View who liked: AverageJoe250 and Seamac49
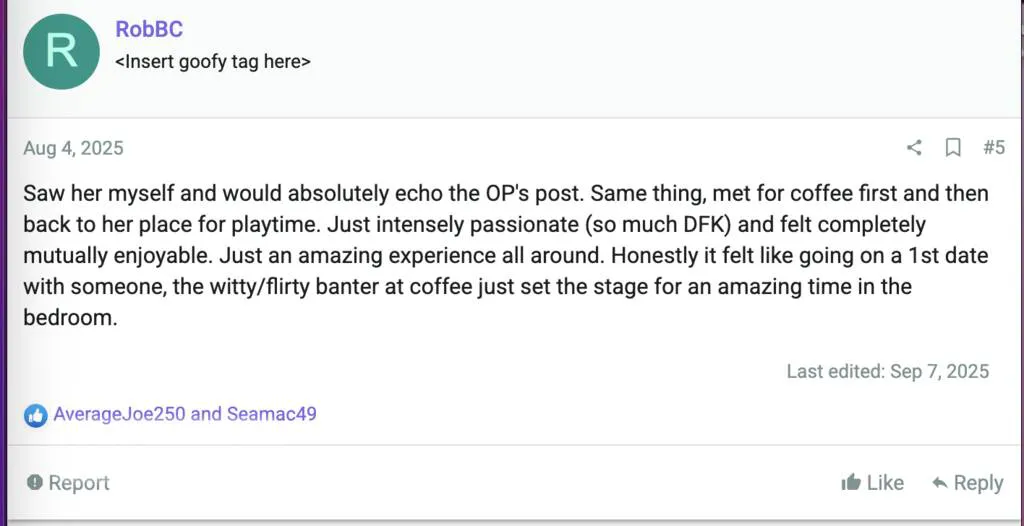Viewport: 1024px width, 526px height. point(185,414)
